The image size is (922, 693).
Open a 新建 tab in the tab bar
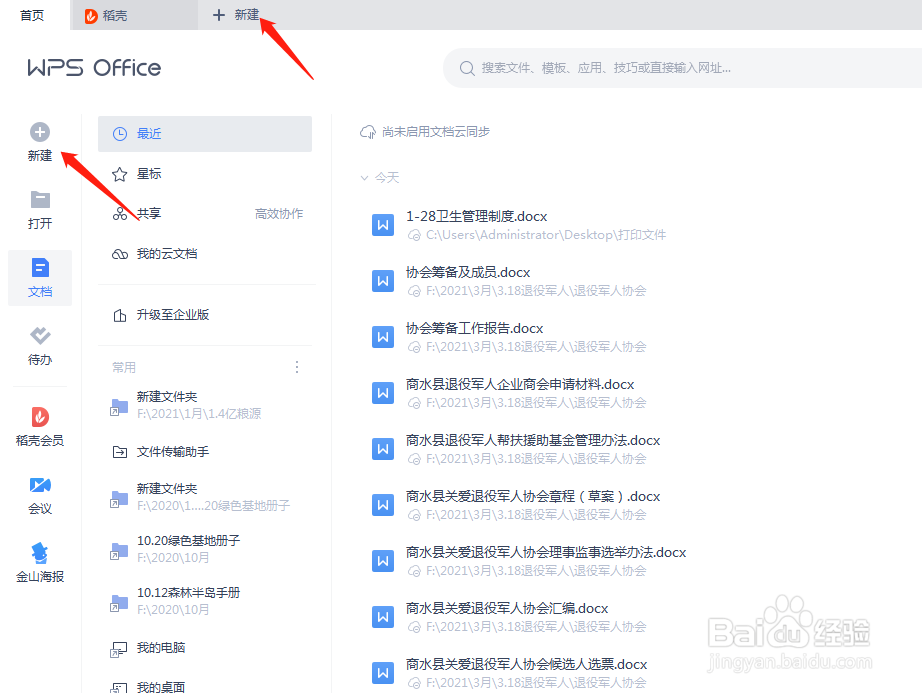[236, 15]
